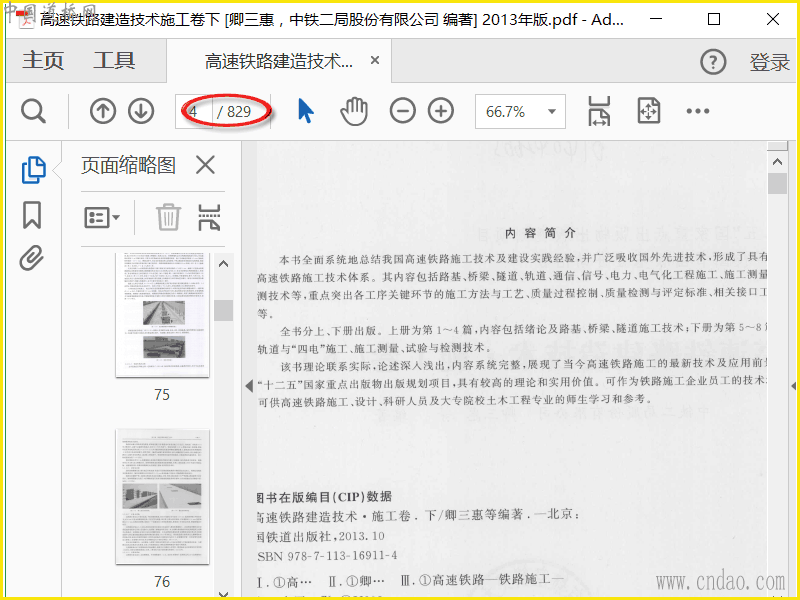
Task: Zoom in with the plus button
Action: 441,111
